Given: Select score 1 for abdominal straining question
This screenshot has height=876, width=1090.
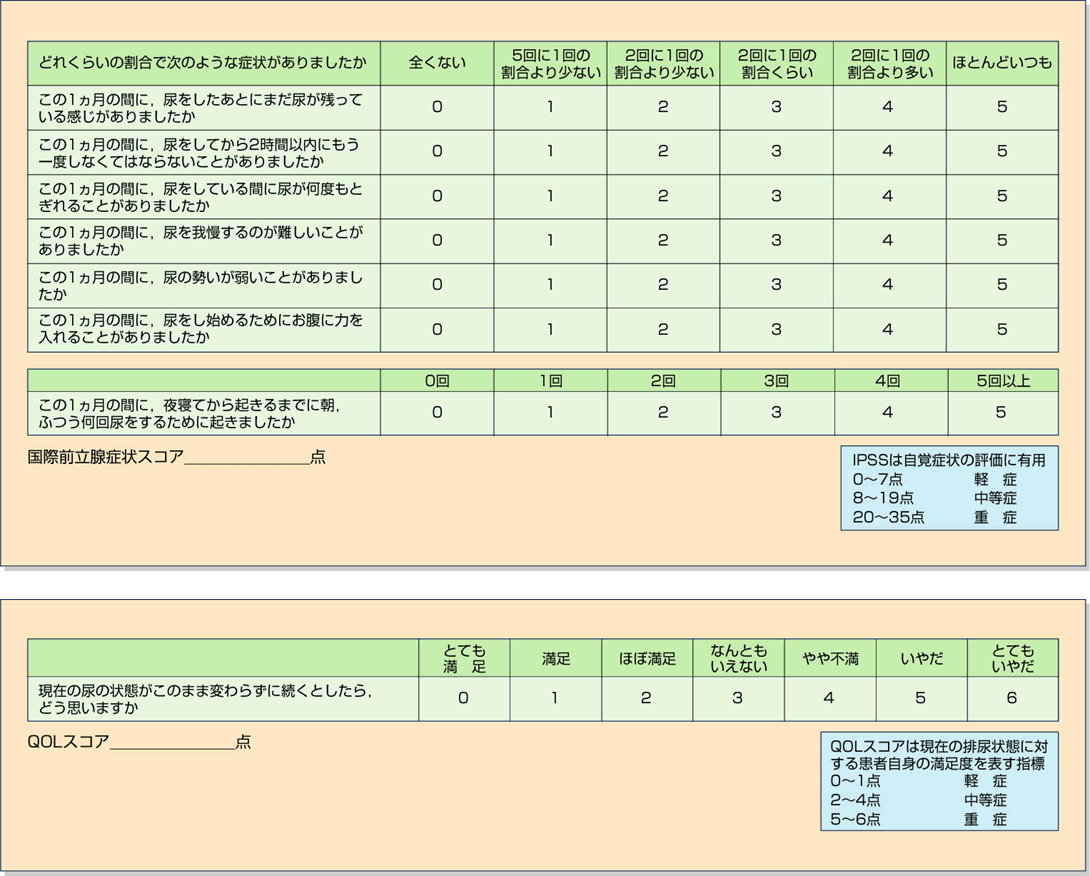Looking at the screenshot, I should point(550,329).
